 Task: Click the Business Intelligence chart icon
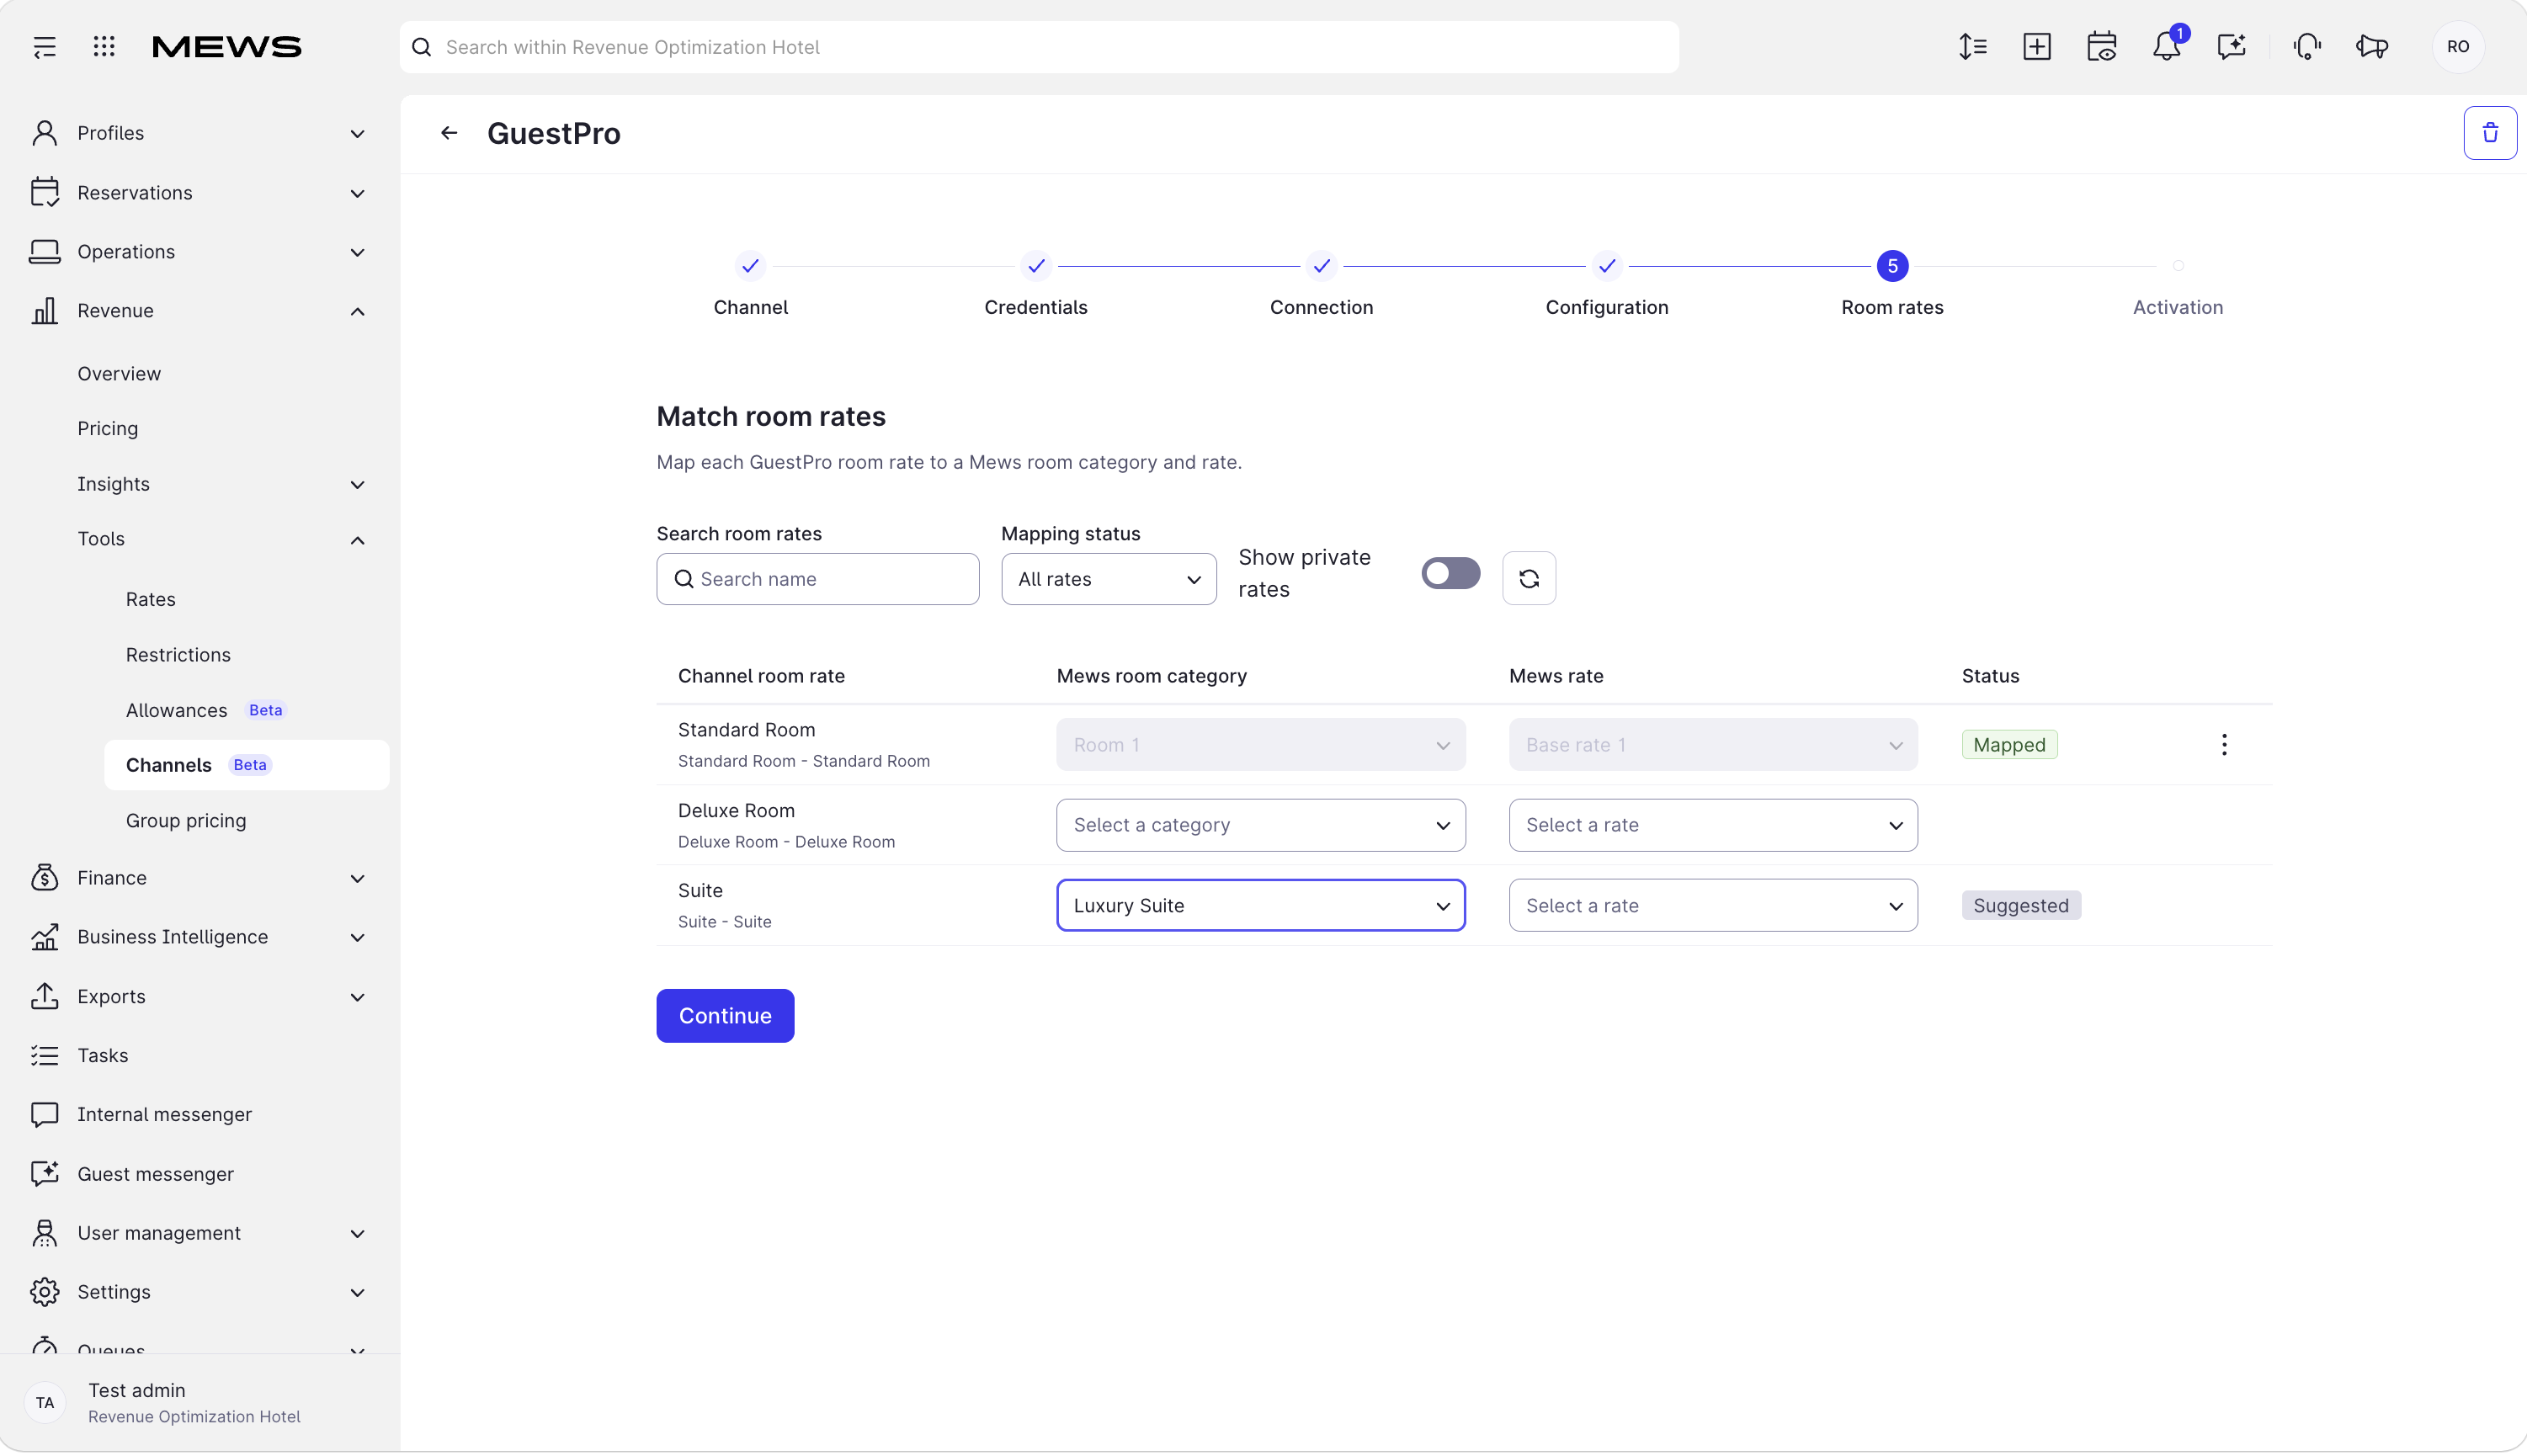click(44, 937)
